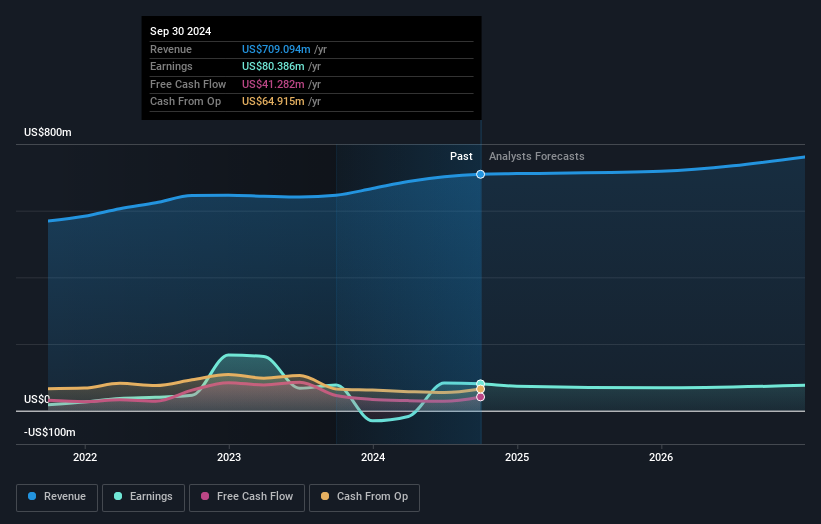Click the 2026 x-axis label
Image resolution: width=821 pixels, height=524 pixels.
[661, 458]
